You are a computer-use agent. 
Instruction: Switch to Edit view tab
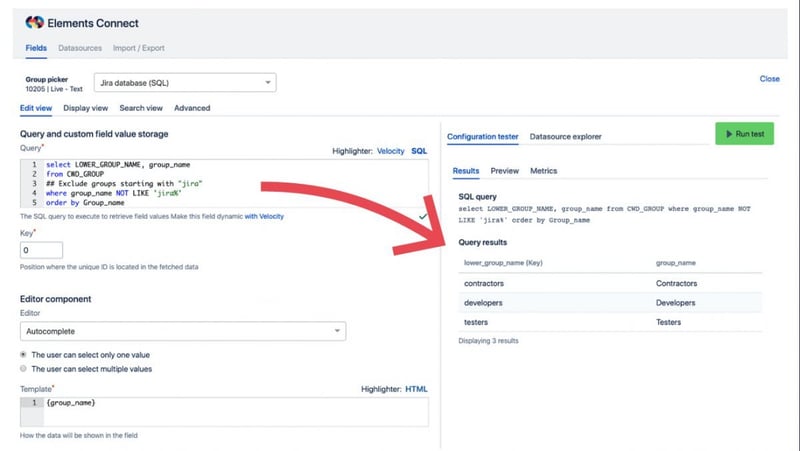tap(36, 108)
